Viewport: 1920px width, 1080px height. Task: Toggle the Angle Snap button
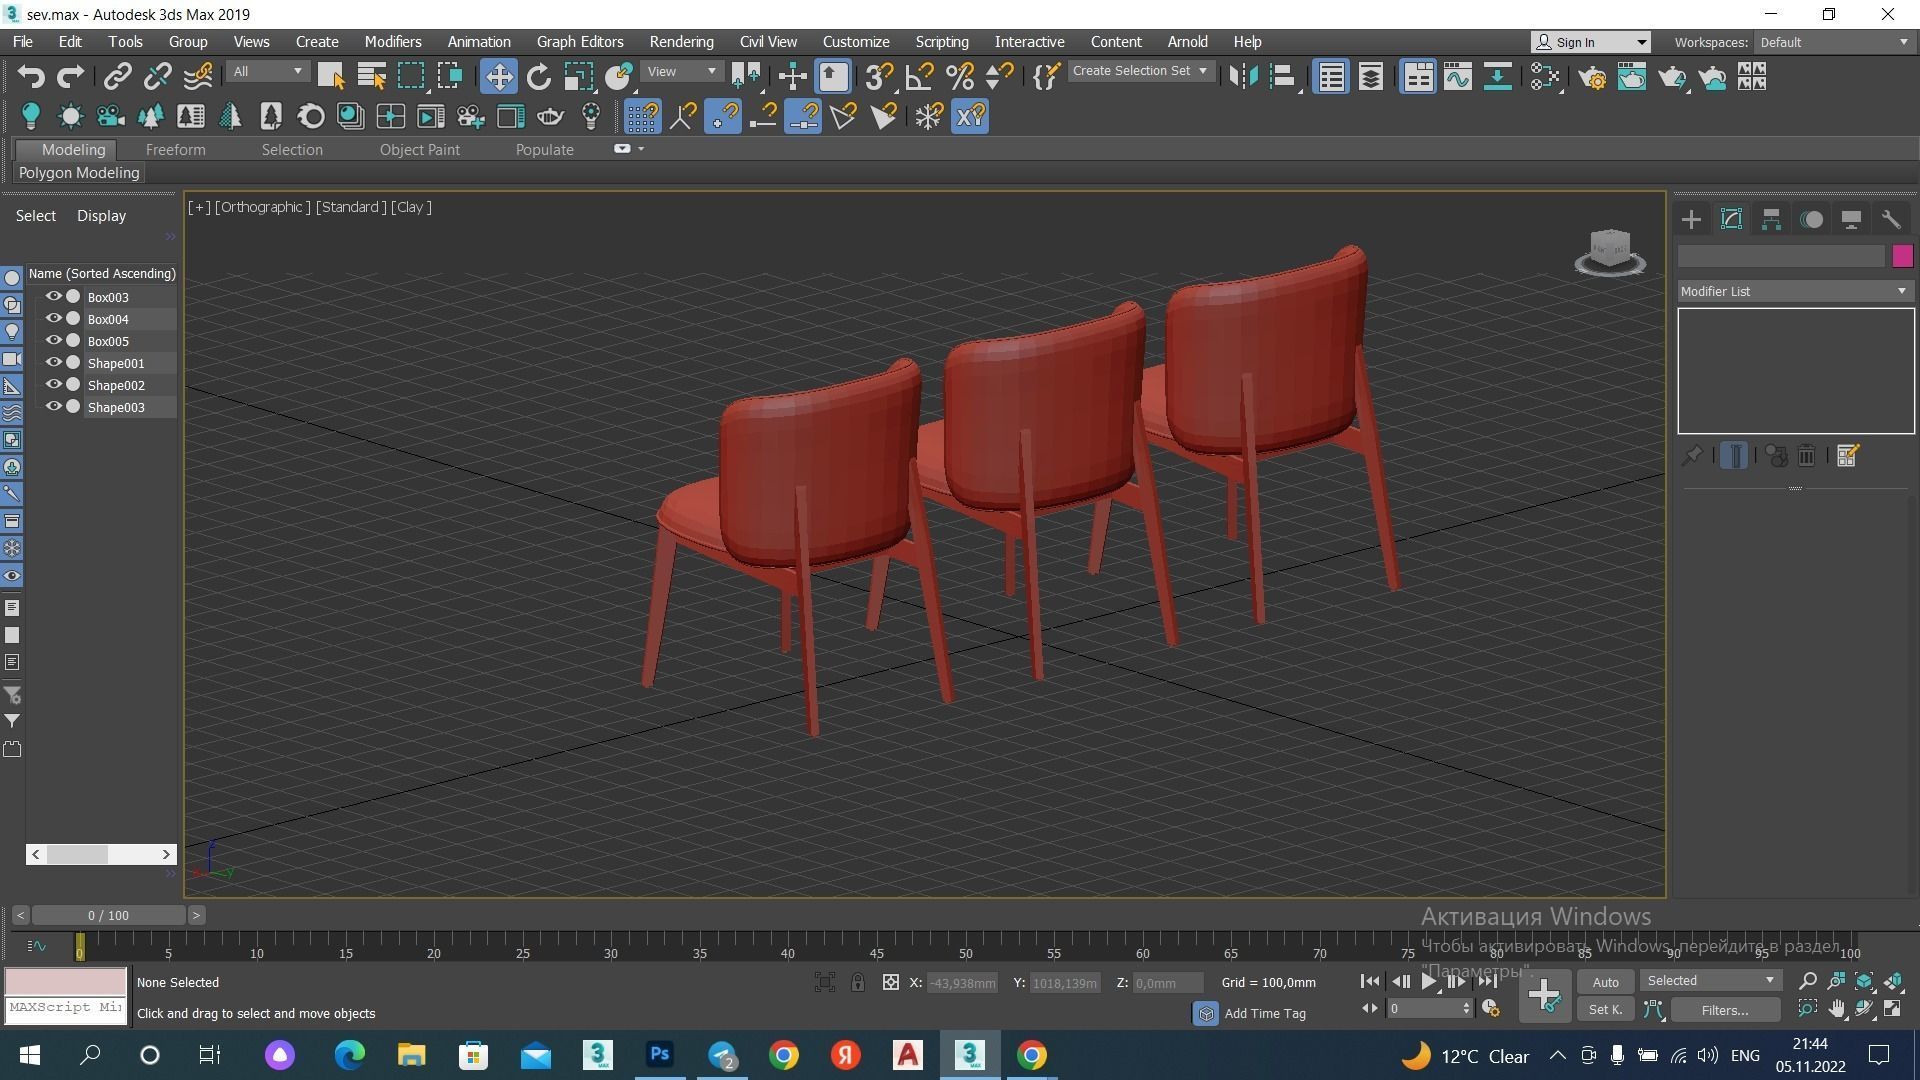[919, 76]
